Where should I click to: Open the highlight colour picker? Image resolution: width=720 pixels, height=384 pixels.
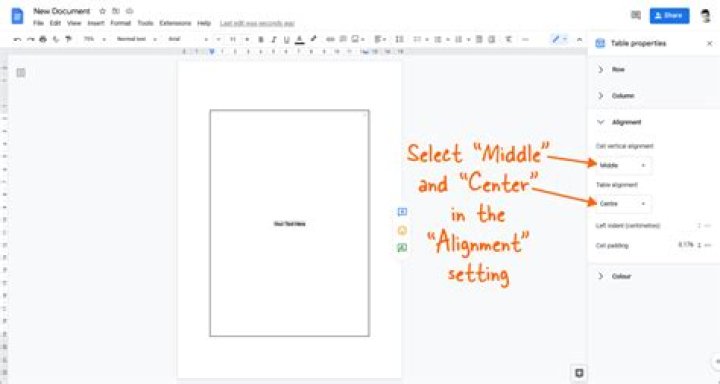313,40
